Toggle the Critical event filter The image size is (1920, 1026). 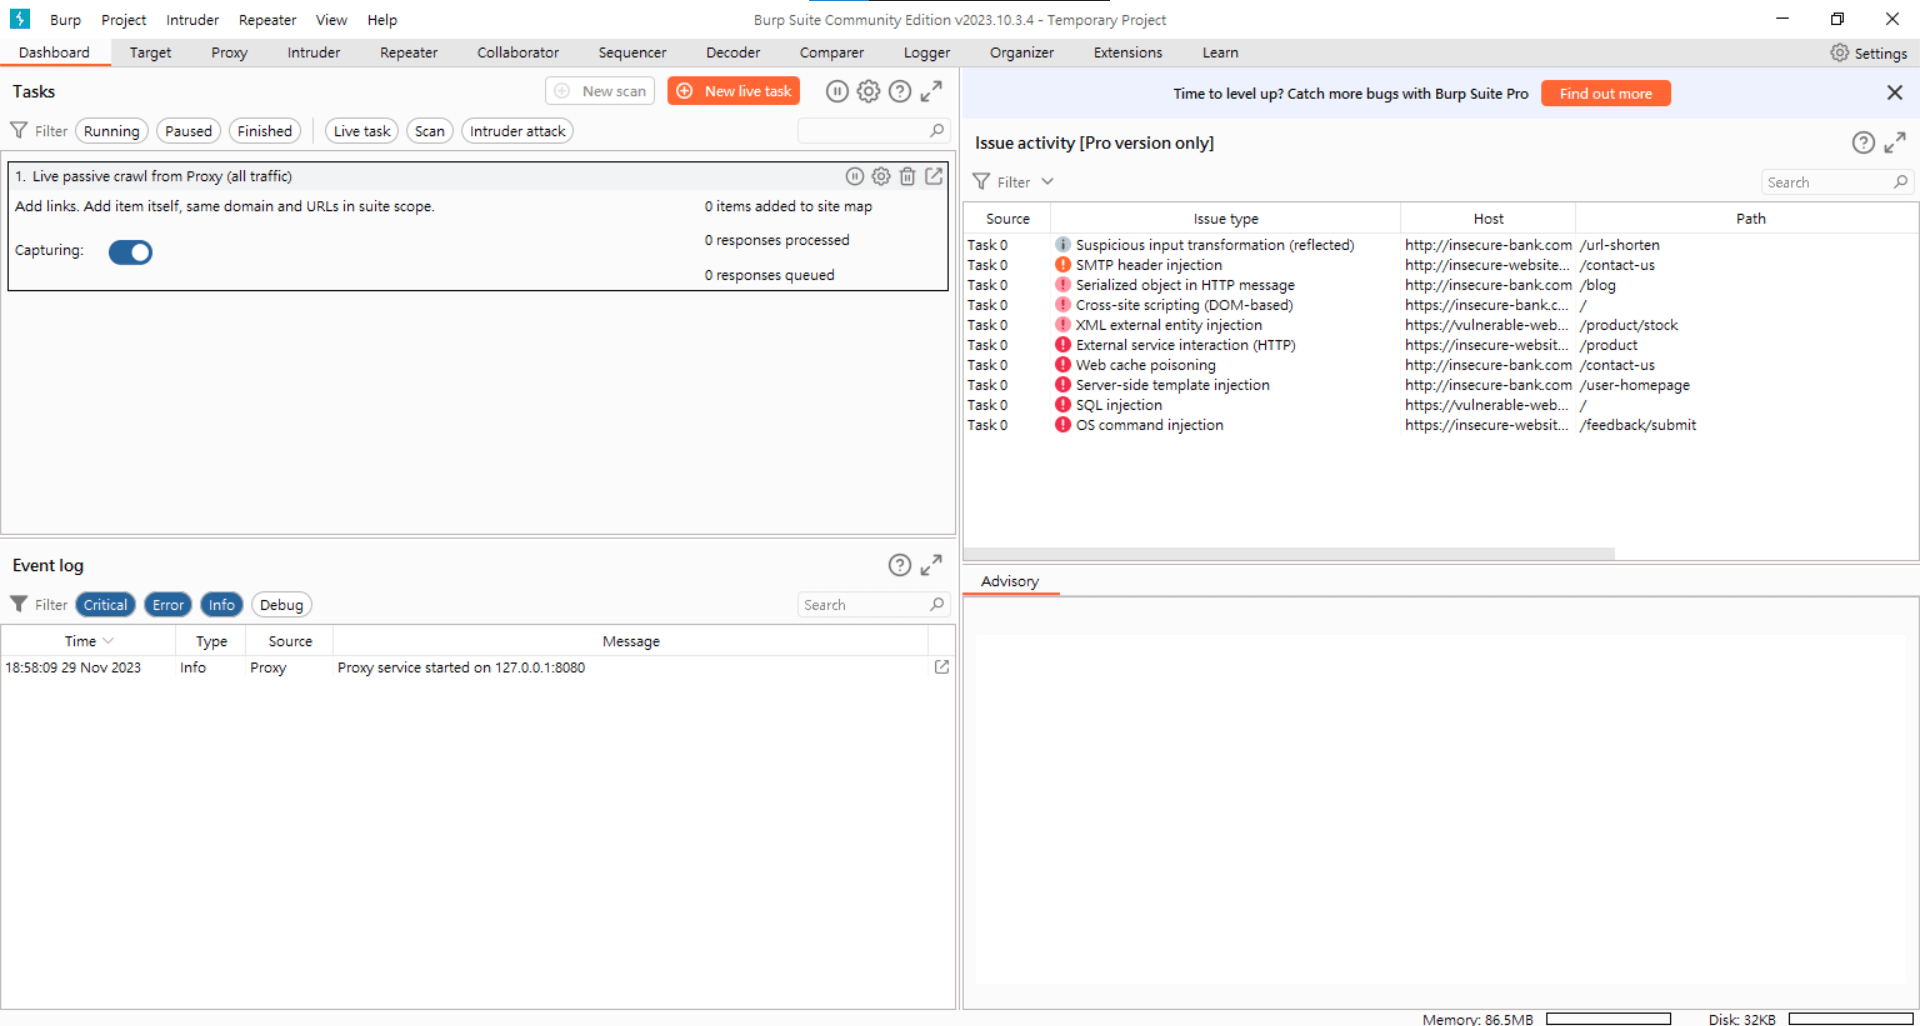pyautogui.click(x=105, y=604)
